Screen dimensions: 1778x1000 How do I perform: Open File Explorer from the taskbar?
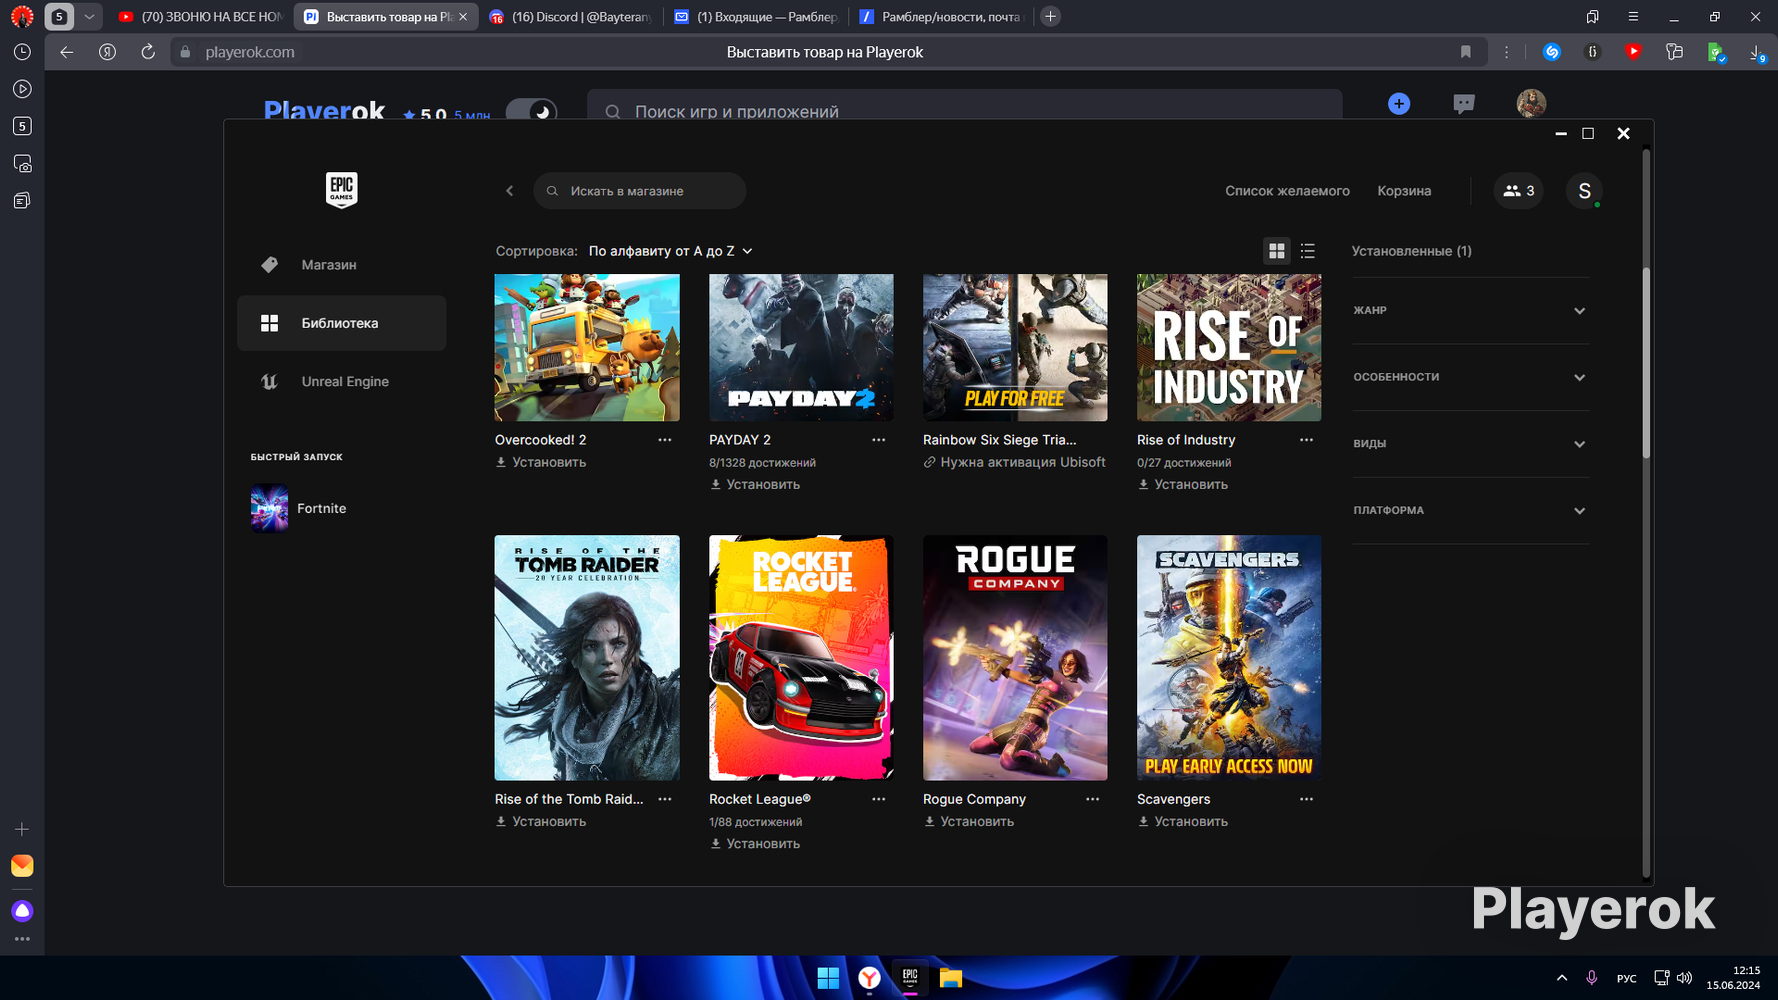pos(951,978)
